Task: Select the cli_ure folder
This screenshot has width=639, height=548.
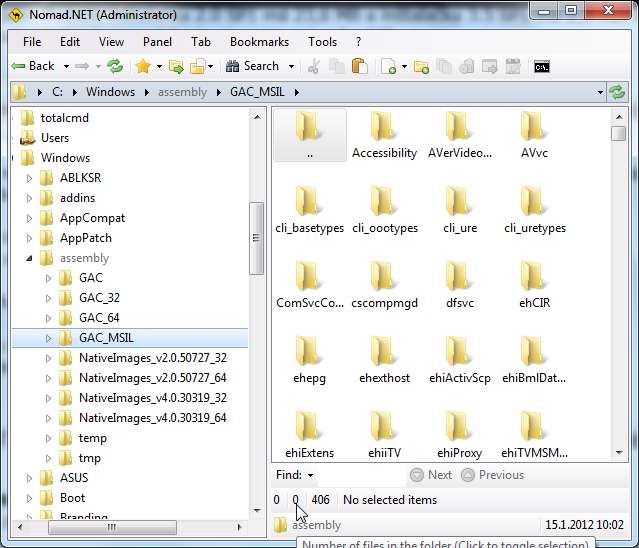Action: tap(459, 210)
